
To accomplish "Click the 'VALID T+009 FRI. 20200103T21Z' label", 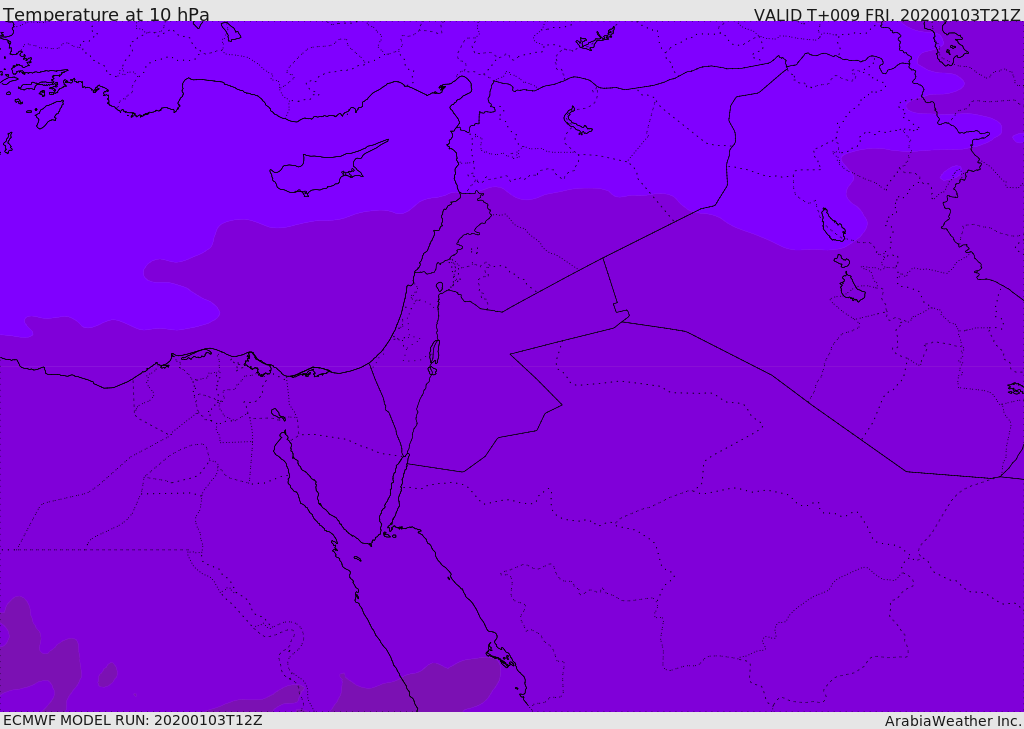I will (887, 15).
